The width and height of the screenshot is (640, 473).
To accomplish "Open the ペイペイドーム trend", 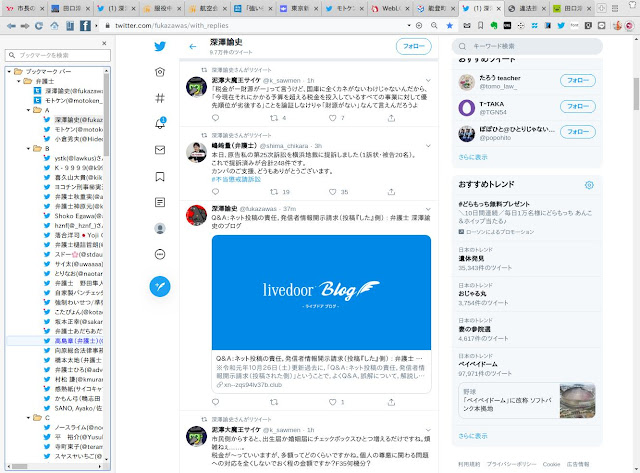I will (478, 364).
